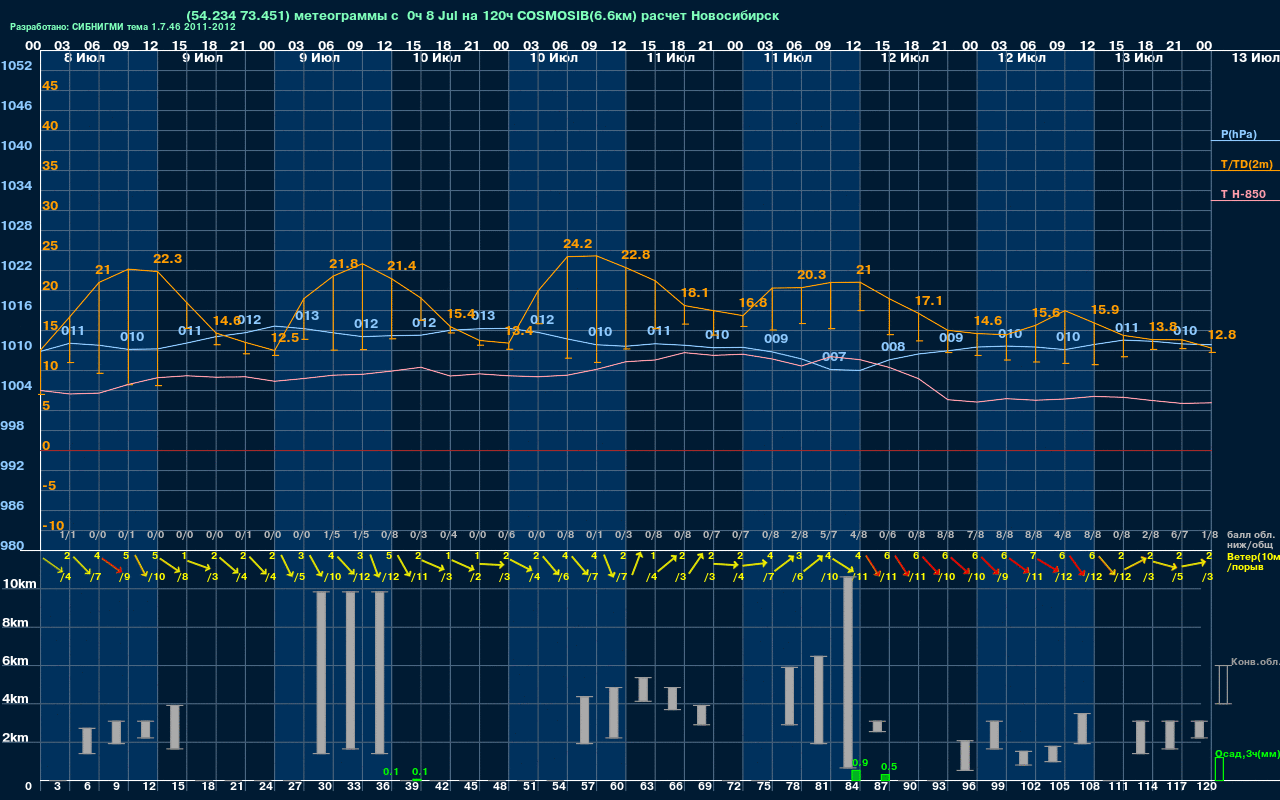The height and width of the screenshot is (800, 1280).
Task: Click the hour 72 marker on bottom axis
Action: coord(735,787)
